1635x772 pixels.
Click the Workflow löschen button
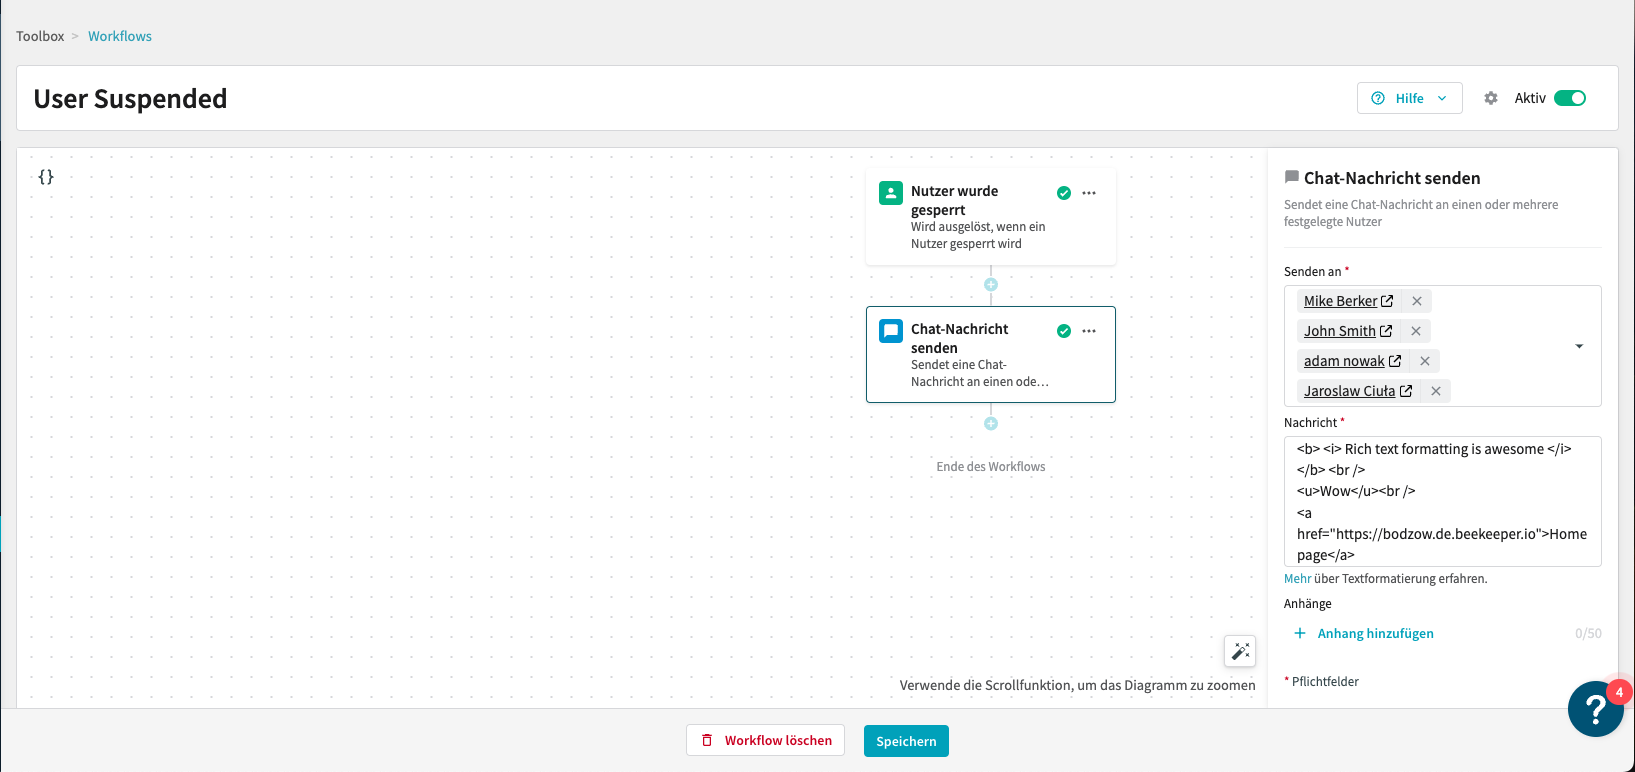766,740
